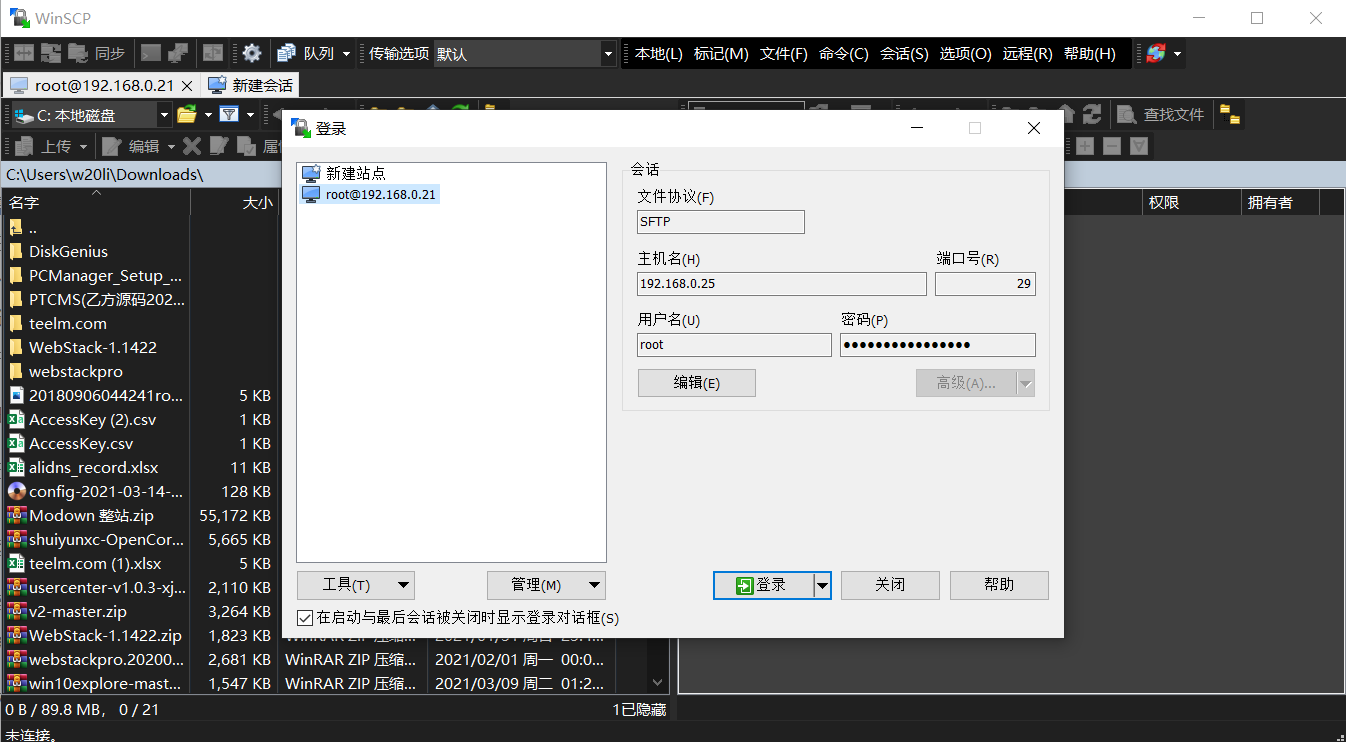Open the 帮助(H) menu
The height and width of the screenshot is (742, 1346).
(x=1089, y=53)
